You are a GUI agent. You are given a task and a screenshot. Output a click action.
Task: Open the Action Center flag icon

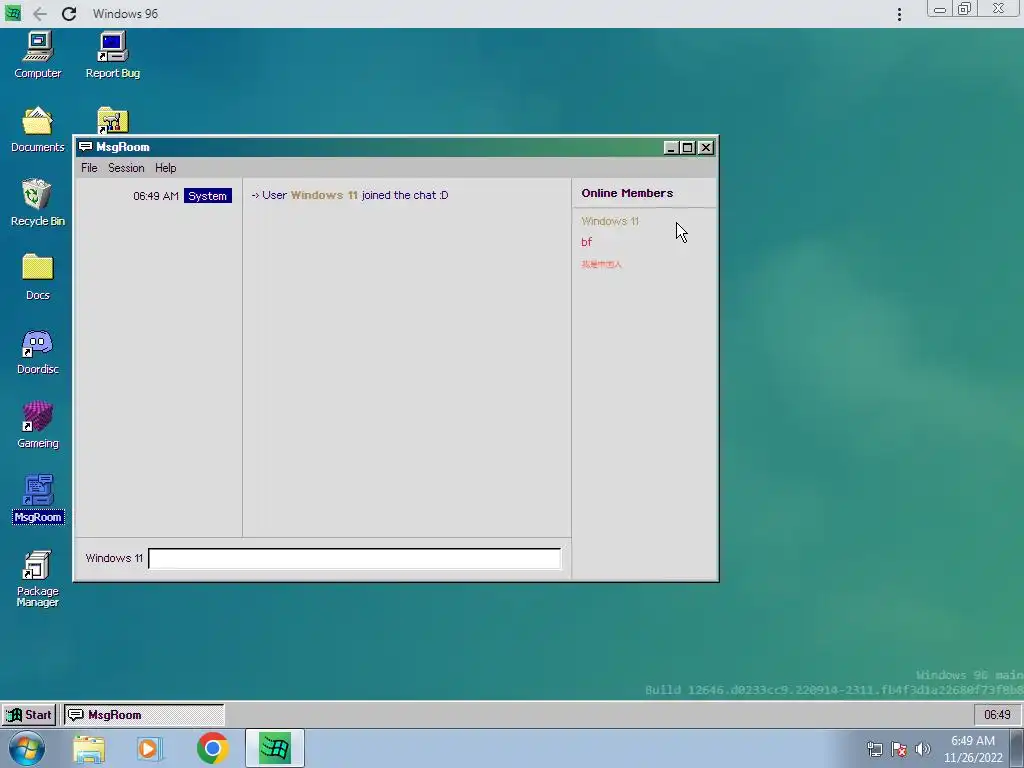click(899, 749)
